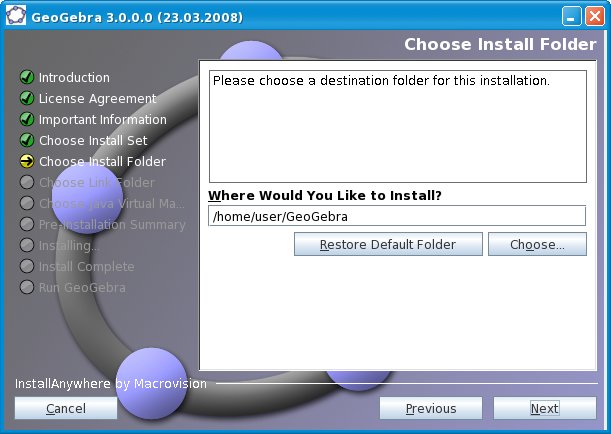Screen dimensions: 611x434
Task: Click the gray circle beside Run GeoGebra
Action: (27, 288)
